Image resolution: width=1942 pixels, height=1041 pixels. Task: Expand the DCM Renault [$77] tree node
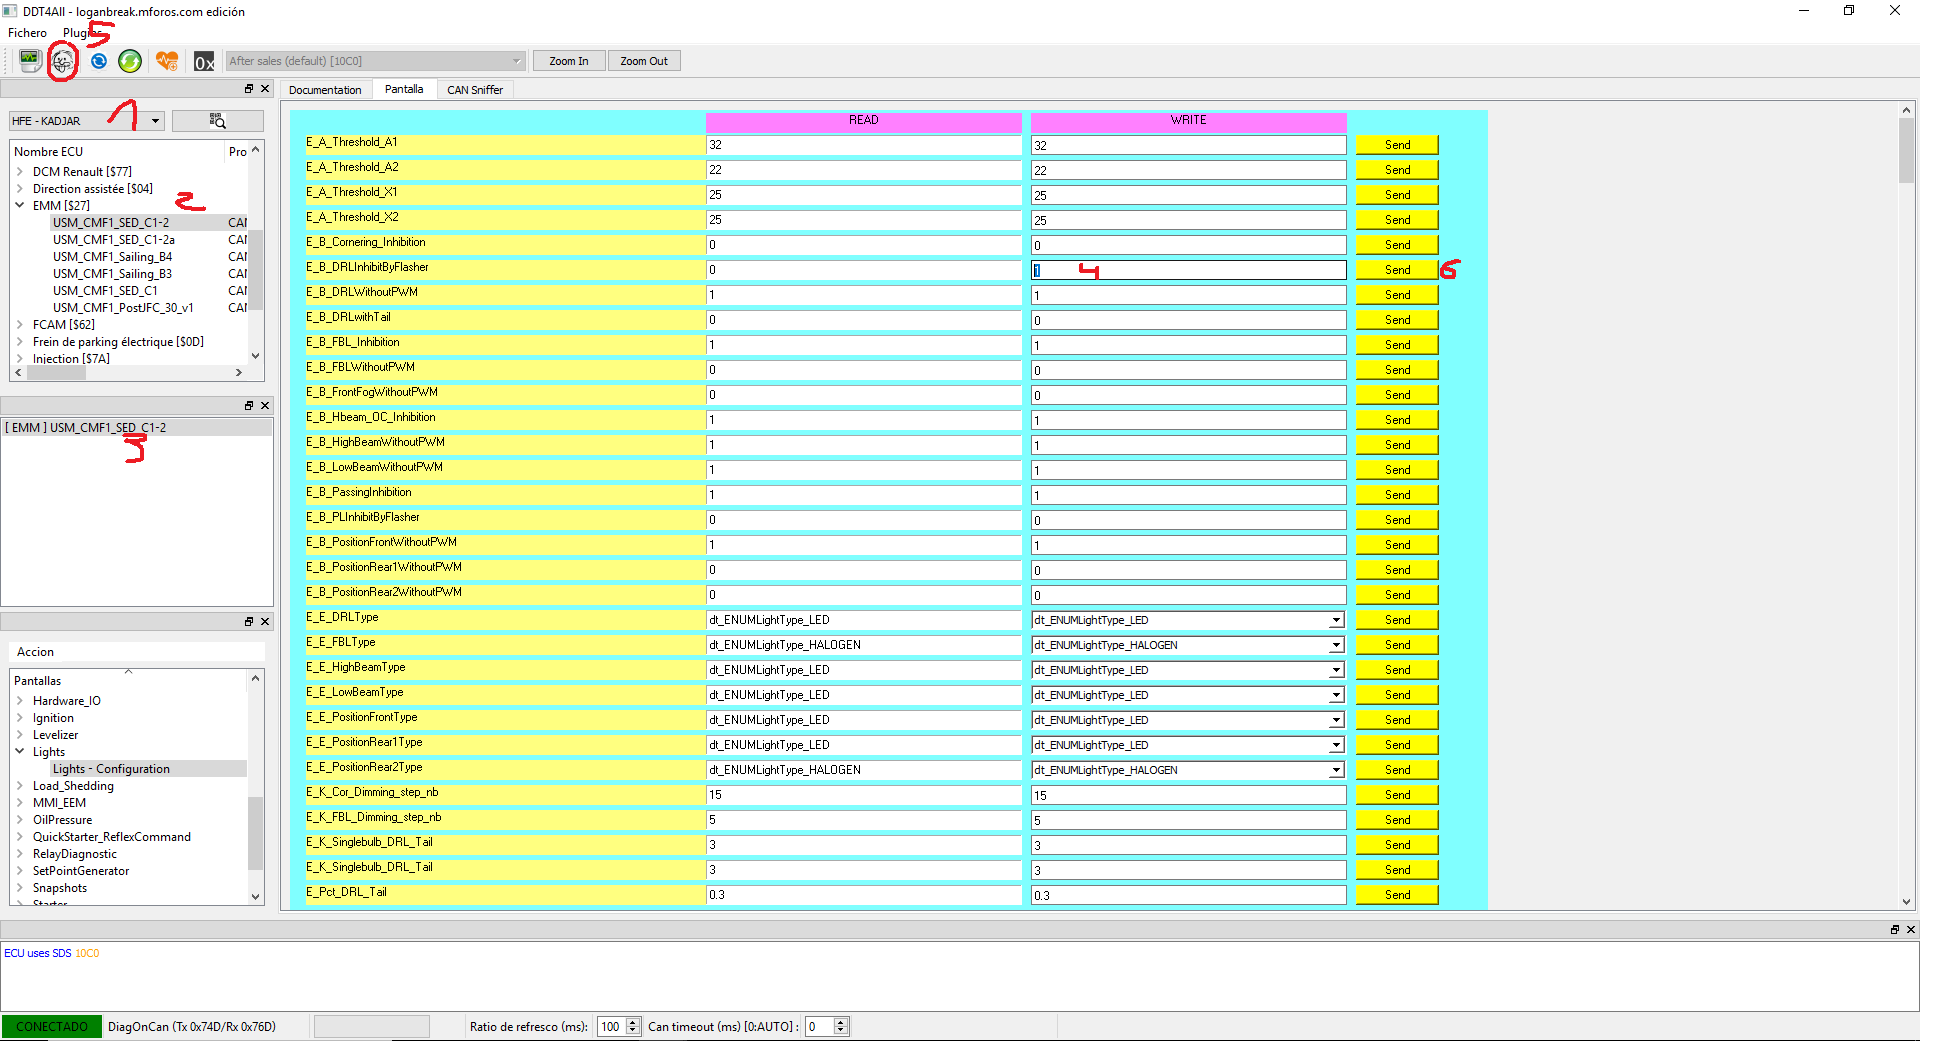(20, 171)
